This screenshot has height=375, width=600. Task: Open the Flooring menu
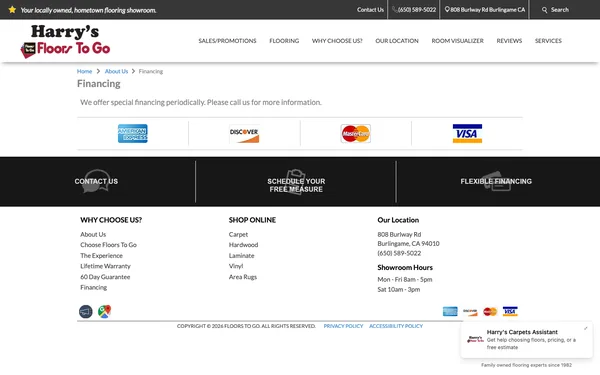click(284, 41)
